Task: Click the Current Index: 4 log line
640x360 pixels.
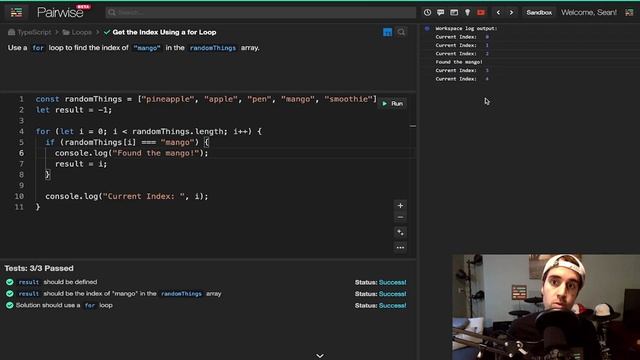Action: point(462,79)
